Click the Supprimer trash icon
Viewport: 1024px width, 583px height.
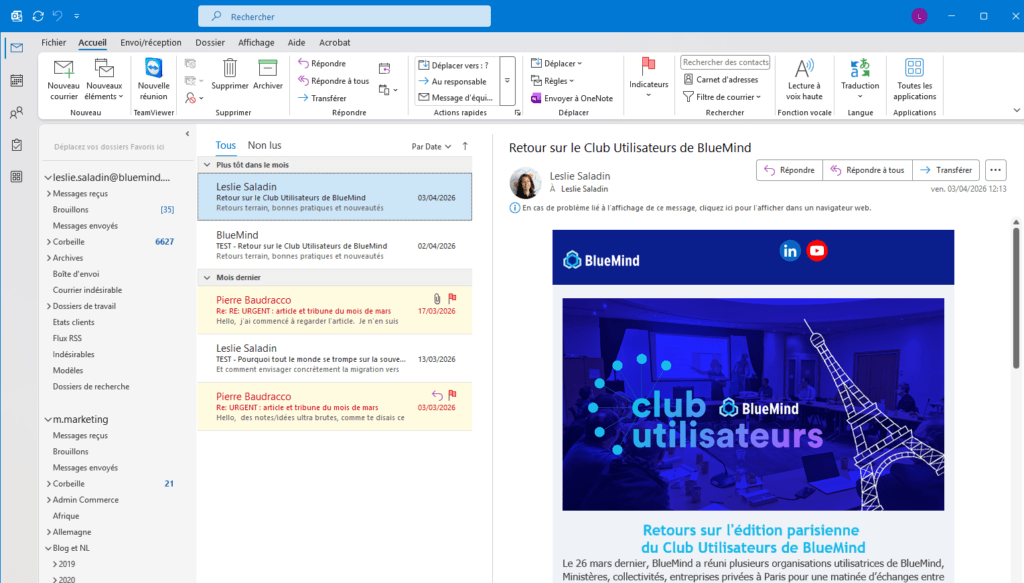click(230, 70)
